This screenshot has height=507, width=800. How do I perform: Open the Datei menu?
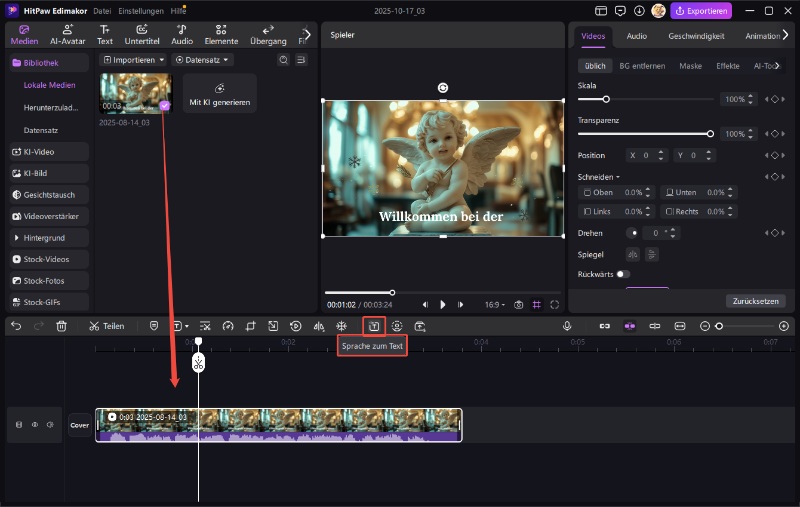pos(102,11)
